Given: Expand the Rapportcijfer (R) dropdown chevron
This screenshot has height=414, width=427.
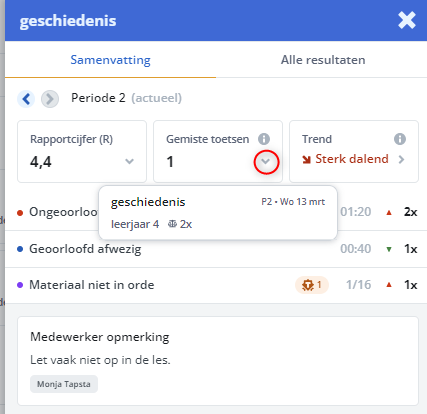Looking at the screenshot, I should [129, 162].
